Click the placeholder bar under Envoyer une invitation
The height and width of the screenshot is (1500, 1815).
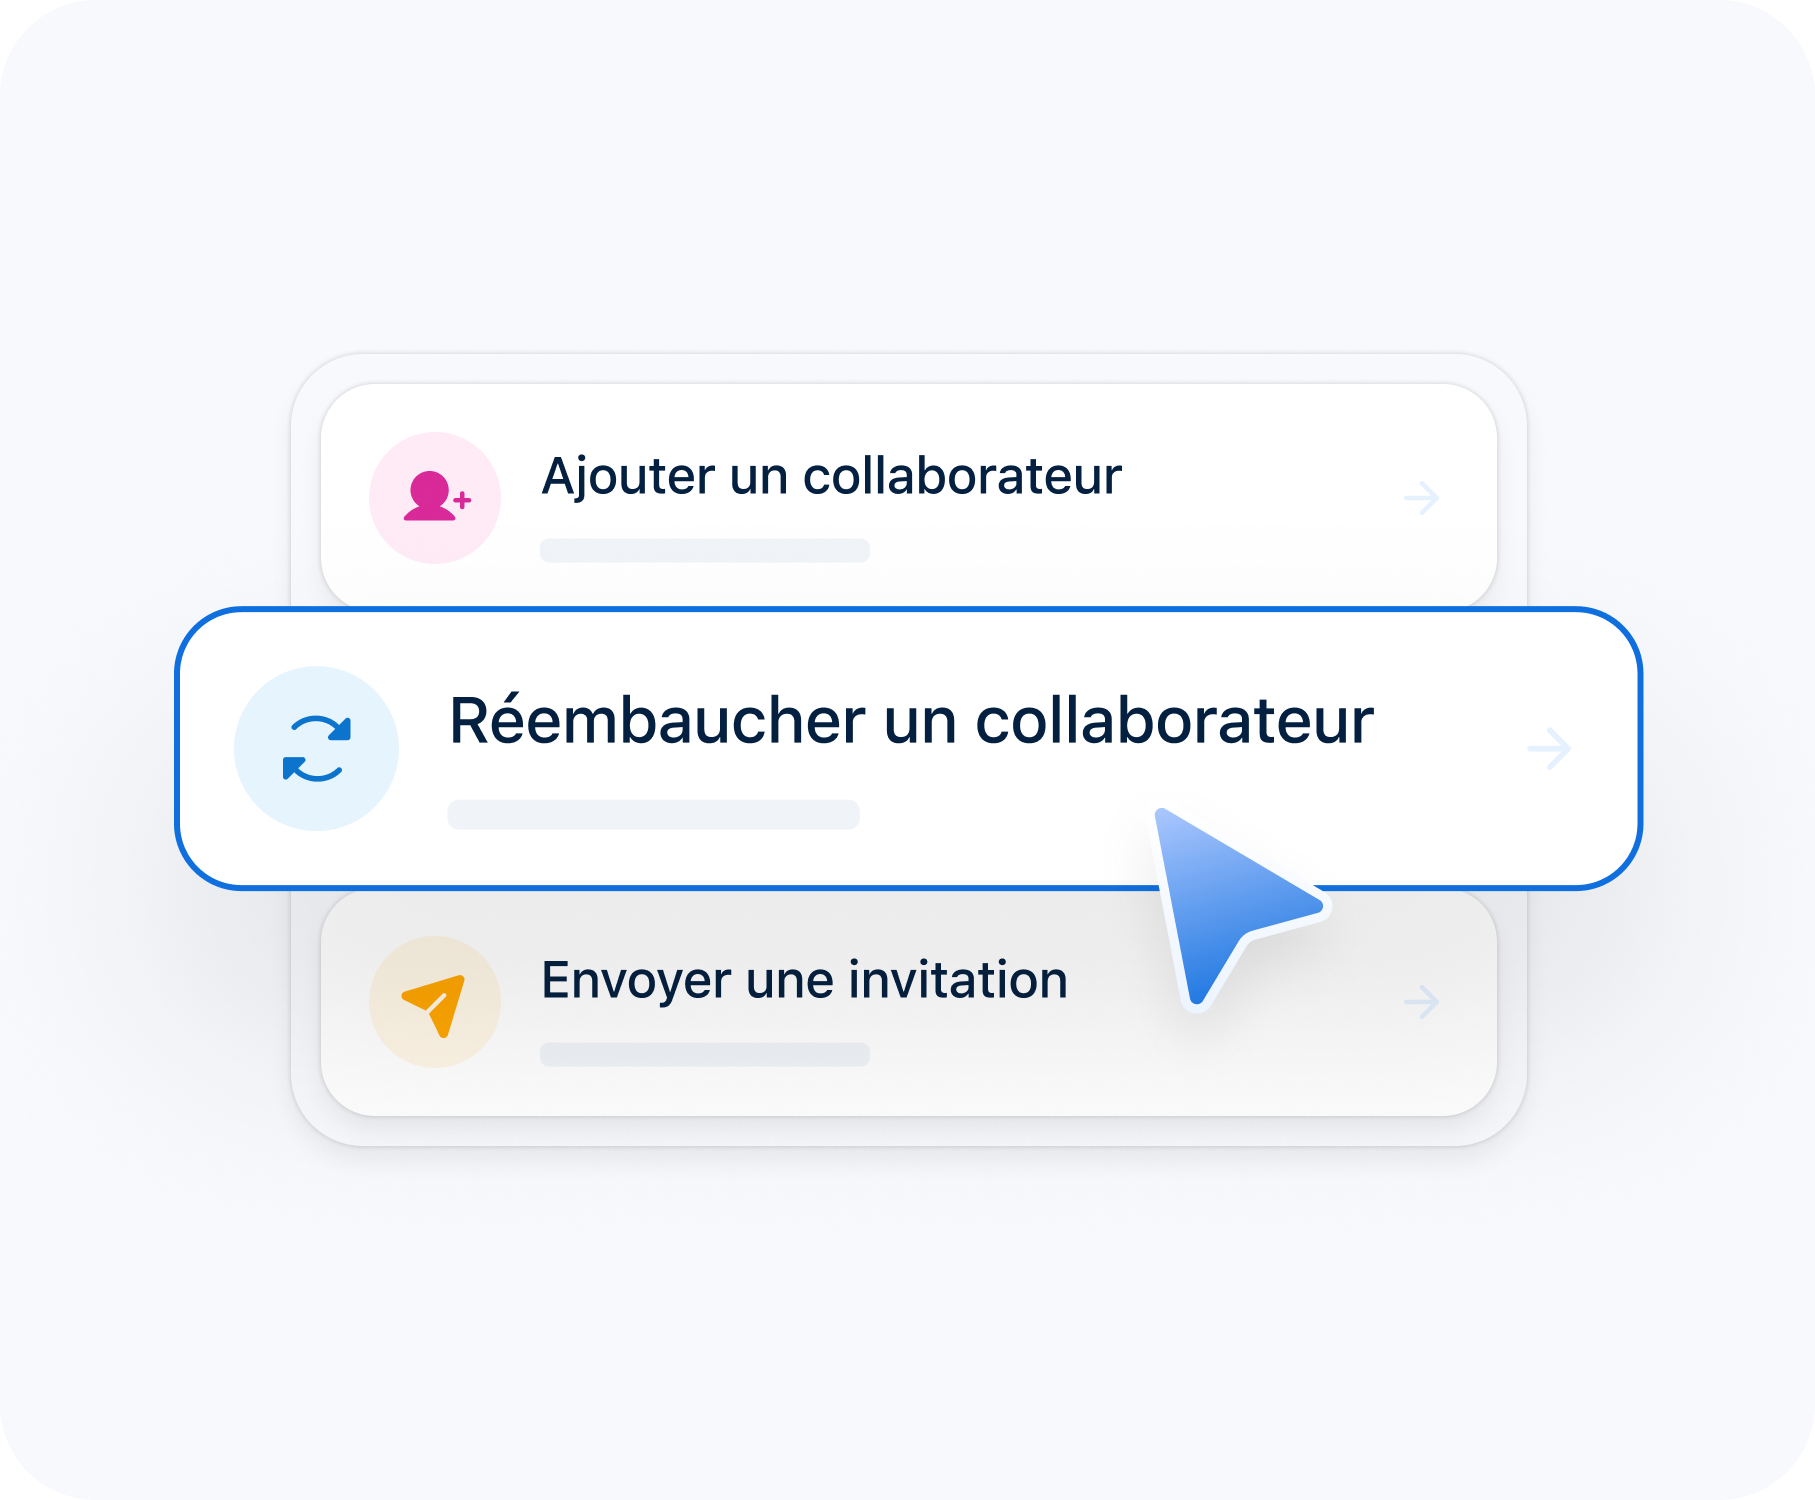point(704,1055)
